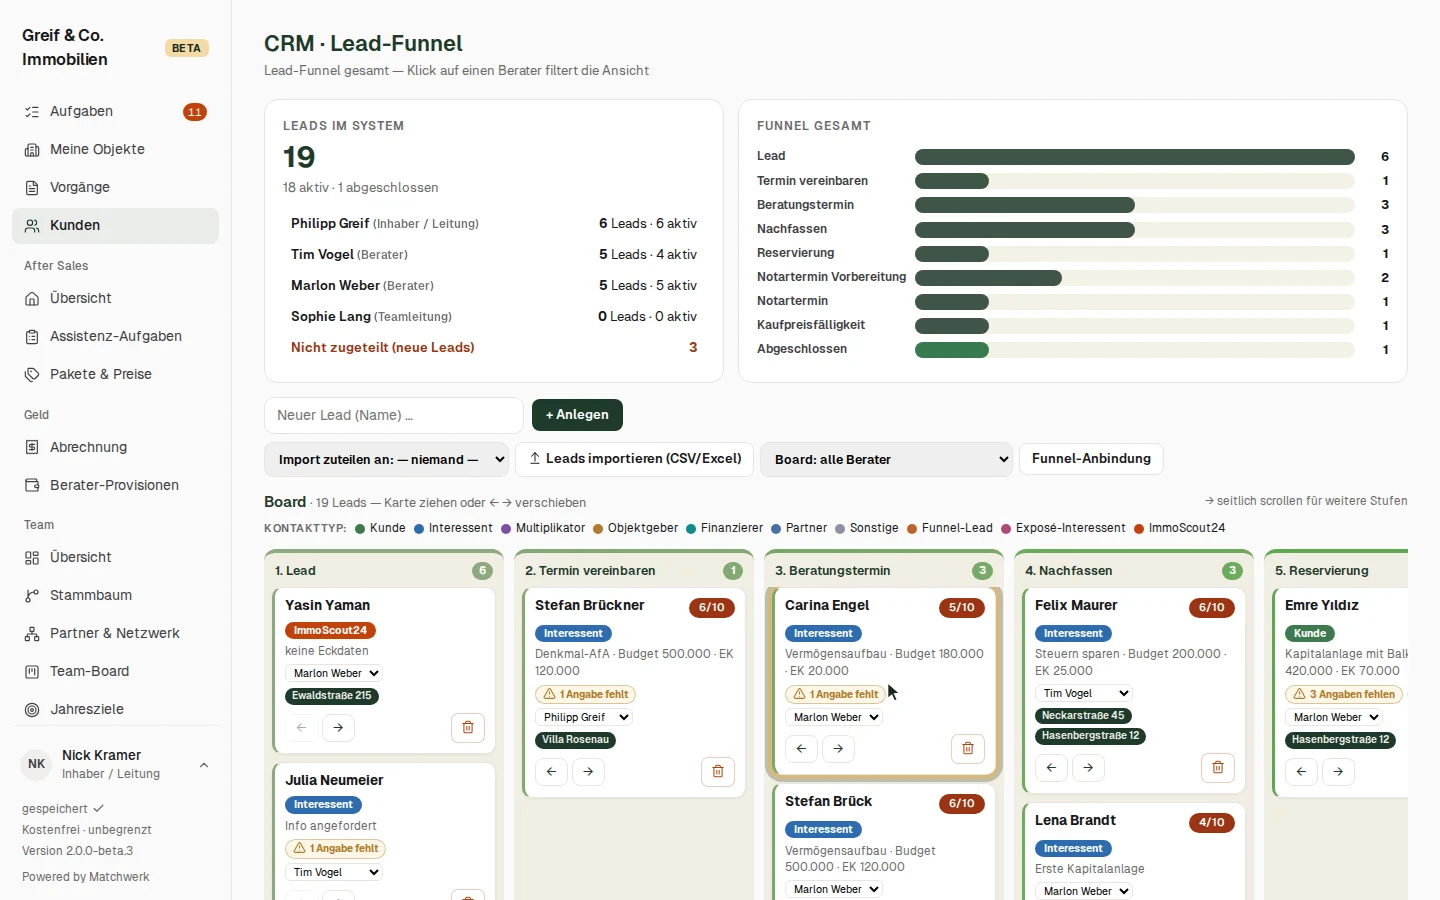The image size is (1440, 900).
Task: Move Felix Maurer forward one stage
Action: coord(1089,768)
